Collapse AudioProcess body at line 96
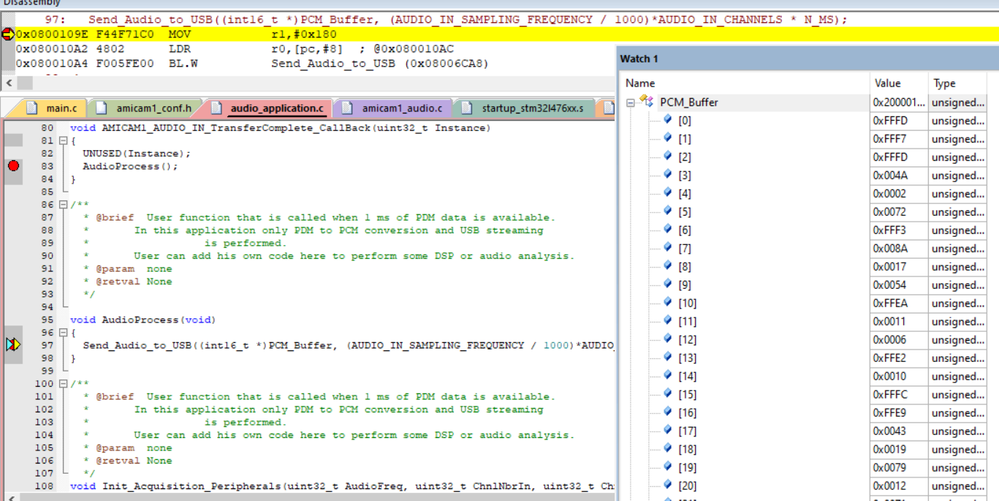This screenshot has width=999, height=501. [63, 333]
